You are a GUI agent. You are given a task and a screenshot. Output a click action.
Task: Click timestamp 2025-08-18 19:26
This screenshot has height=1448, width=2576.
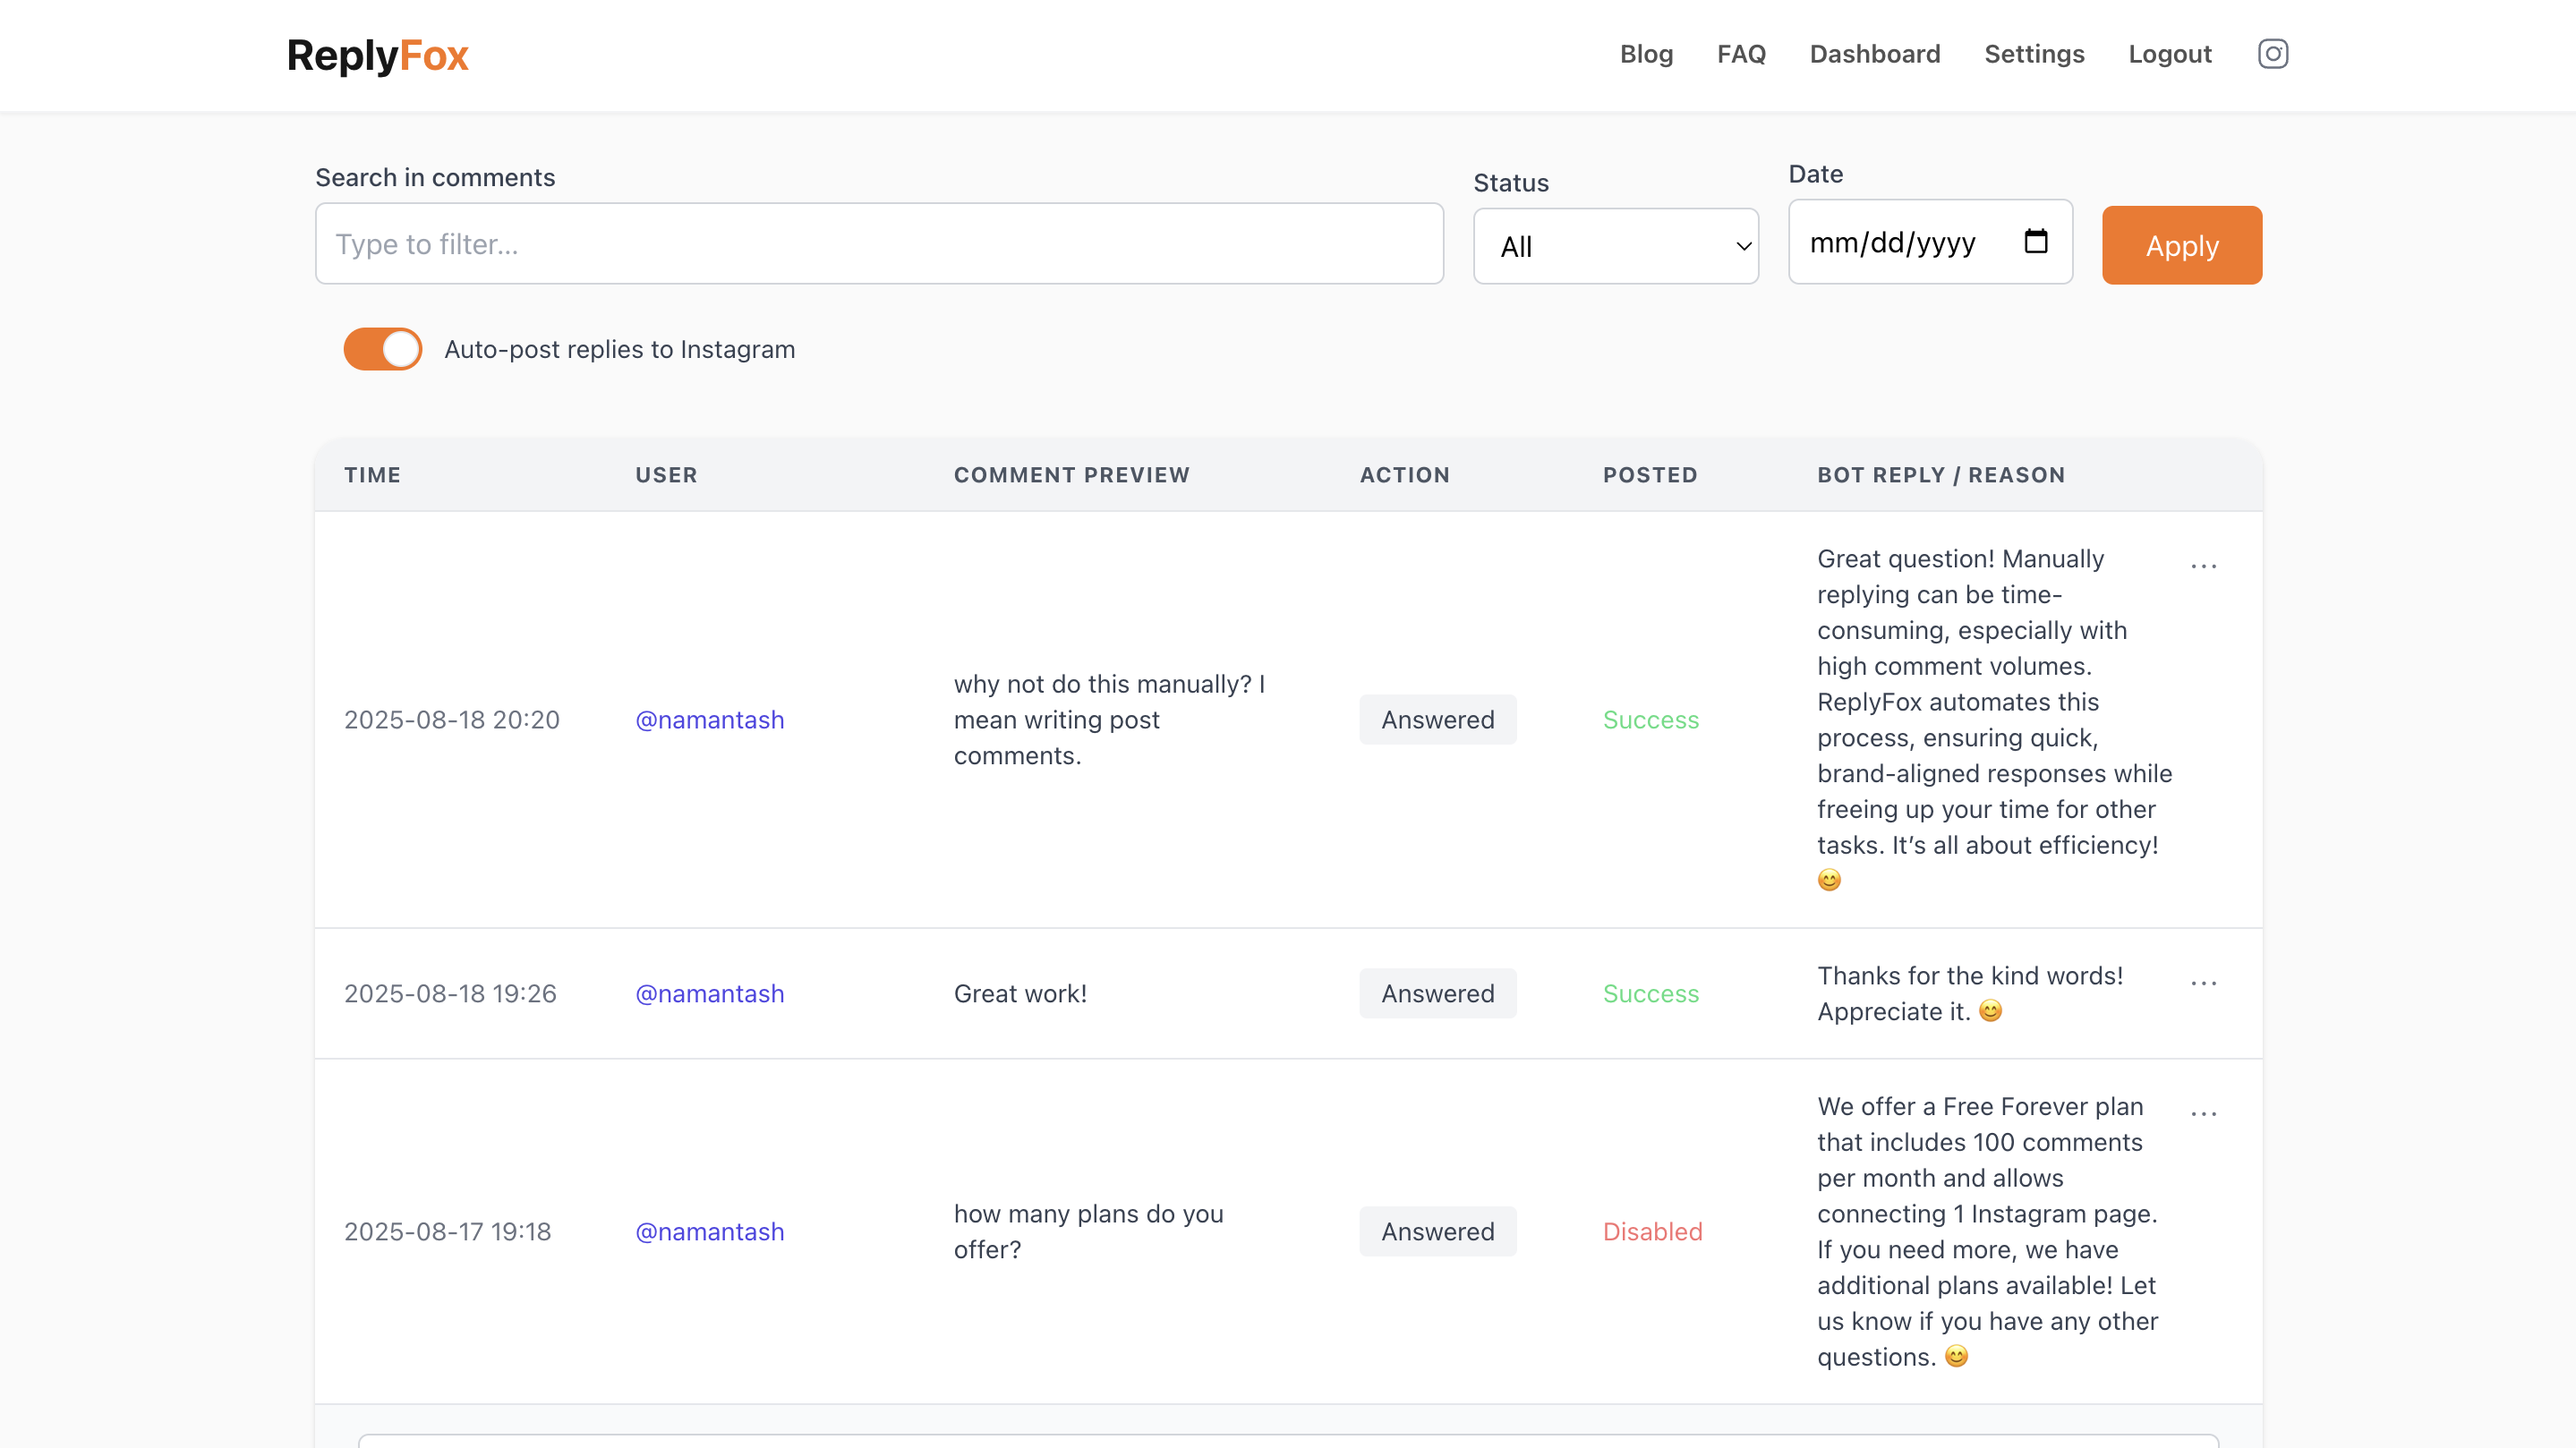(x=450, y=994)
